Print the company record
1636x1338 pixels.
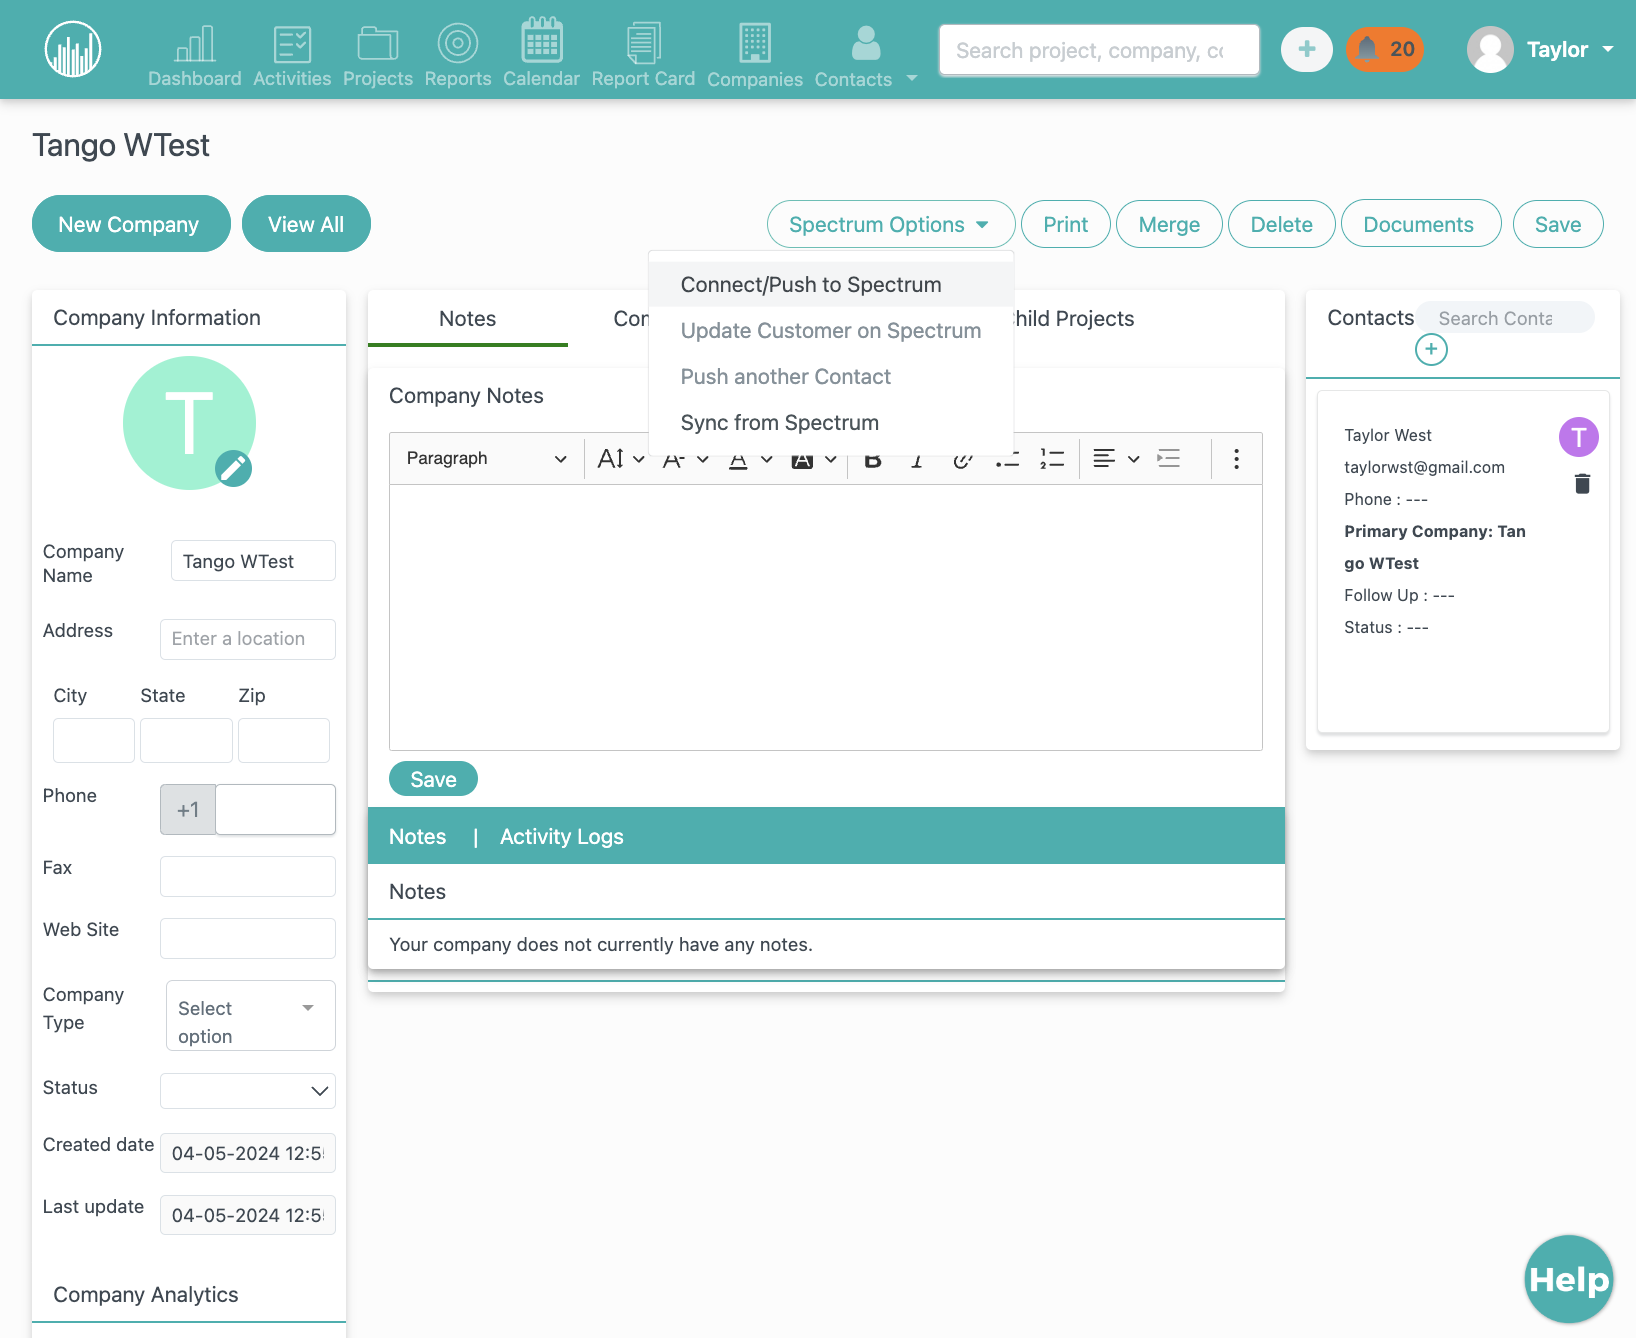[x=1066, y=224]
